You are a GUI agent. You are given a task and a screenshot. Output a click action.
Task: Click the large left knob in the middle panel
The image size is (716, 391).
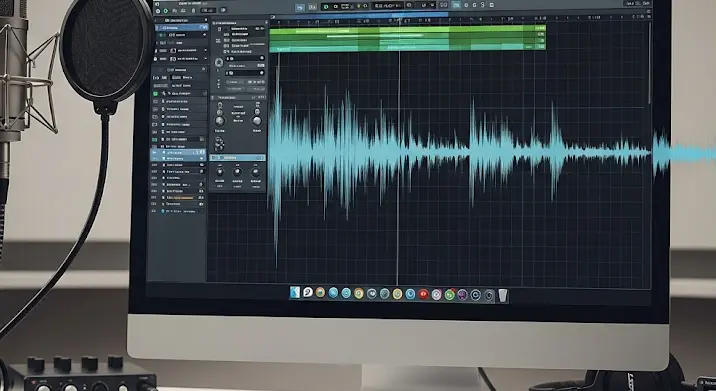pos(220,121)
